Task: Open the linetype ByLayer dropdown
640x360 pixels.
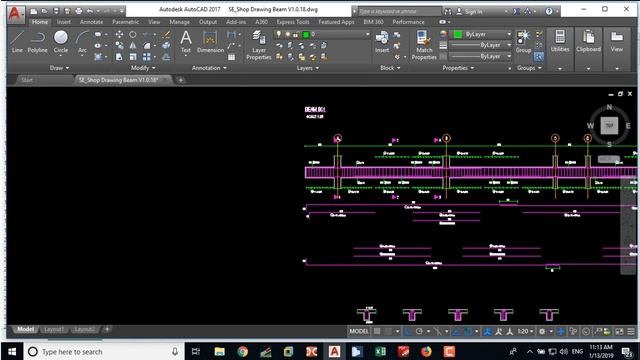Action: (481, 56)
